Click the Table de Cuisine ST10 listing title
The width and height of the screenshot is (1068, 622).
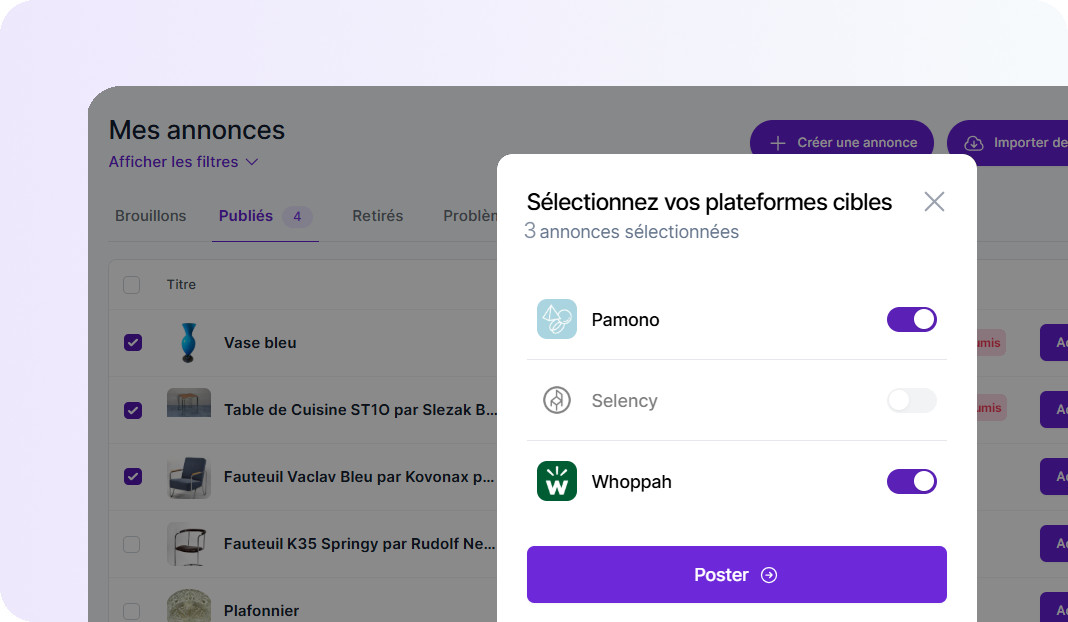360,409
